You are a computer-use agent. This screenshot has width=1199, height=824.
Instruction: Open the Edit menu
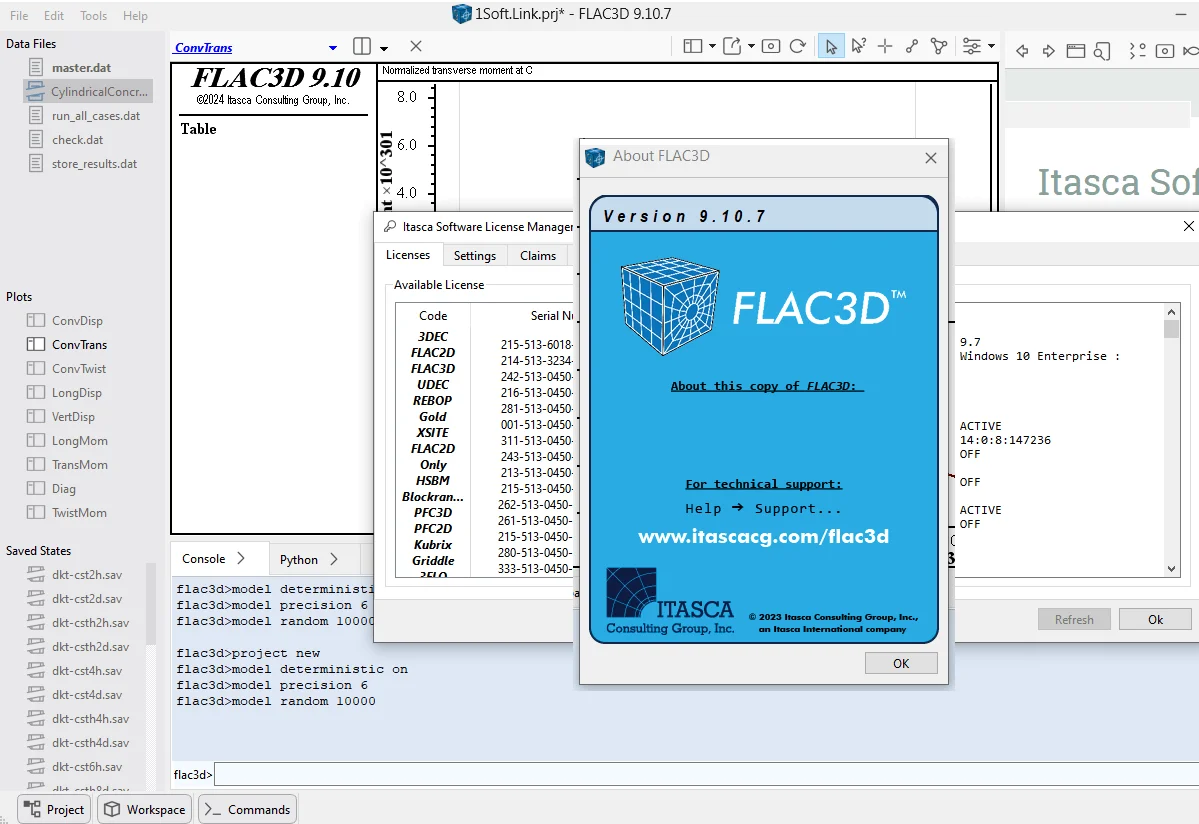(54, 15)
